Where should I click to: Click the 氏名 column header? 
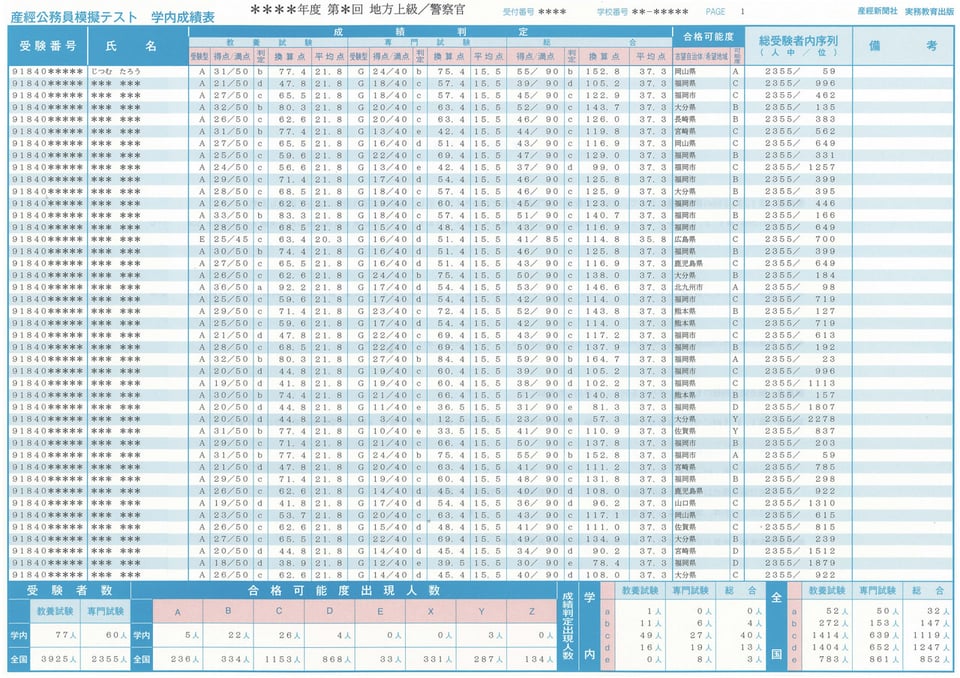[x=137, y=46]
